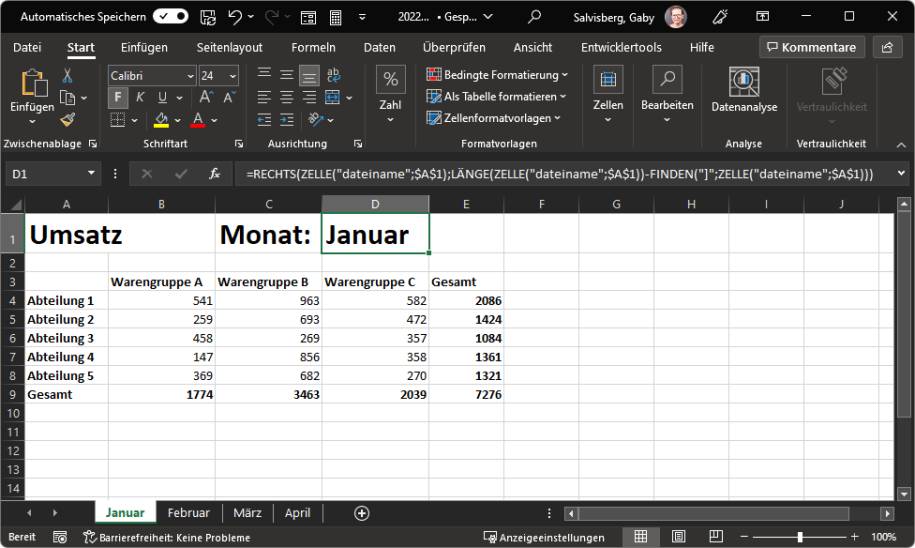Screen dimensions: 915x548
Task: Click the Kommentare button
Action: 811,47
